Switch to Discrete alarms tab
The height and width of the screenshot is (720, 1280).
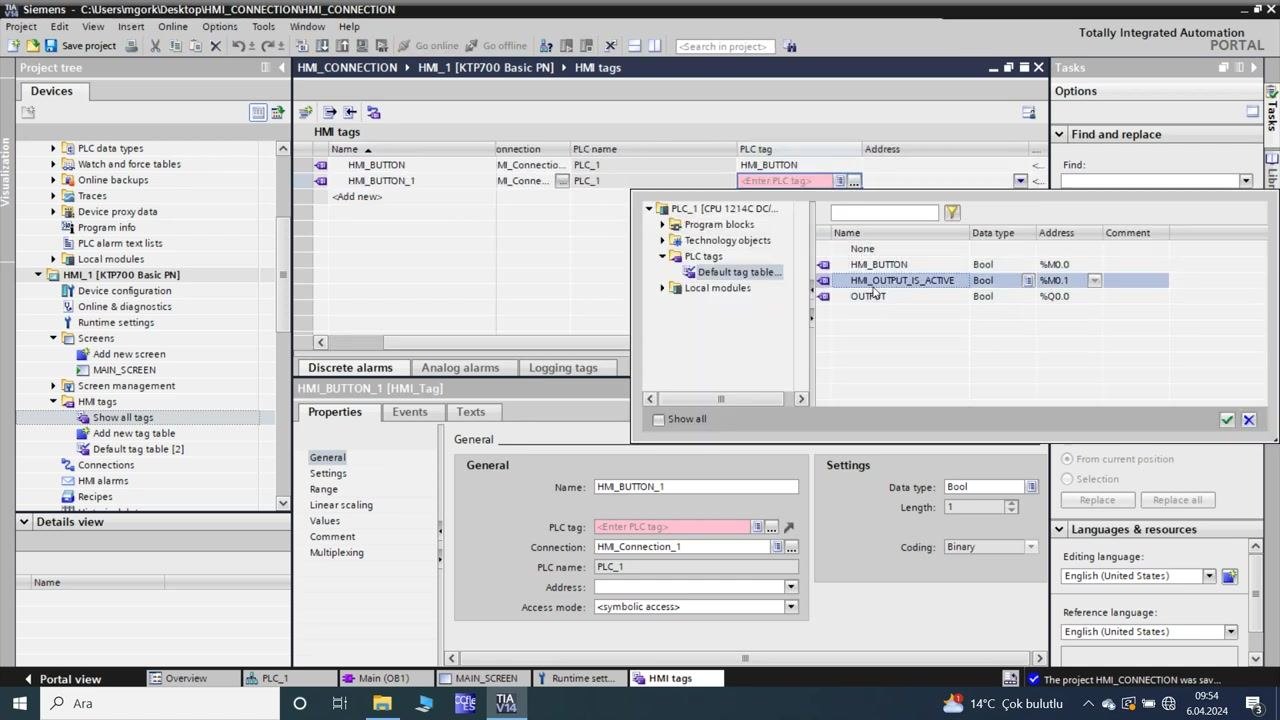point(350,368)
